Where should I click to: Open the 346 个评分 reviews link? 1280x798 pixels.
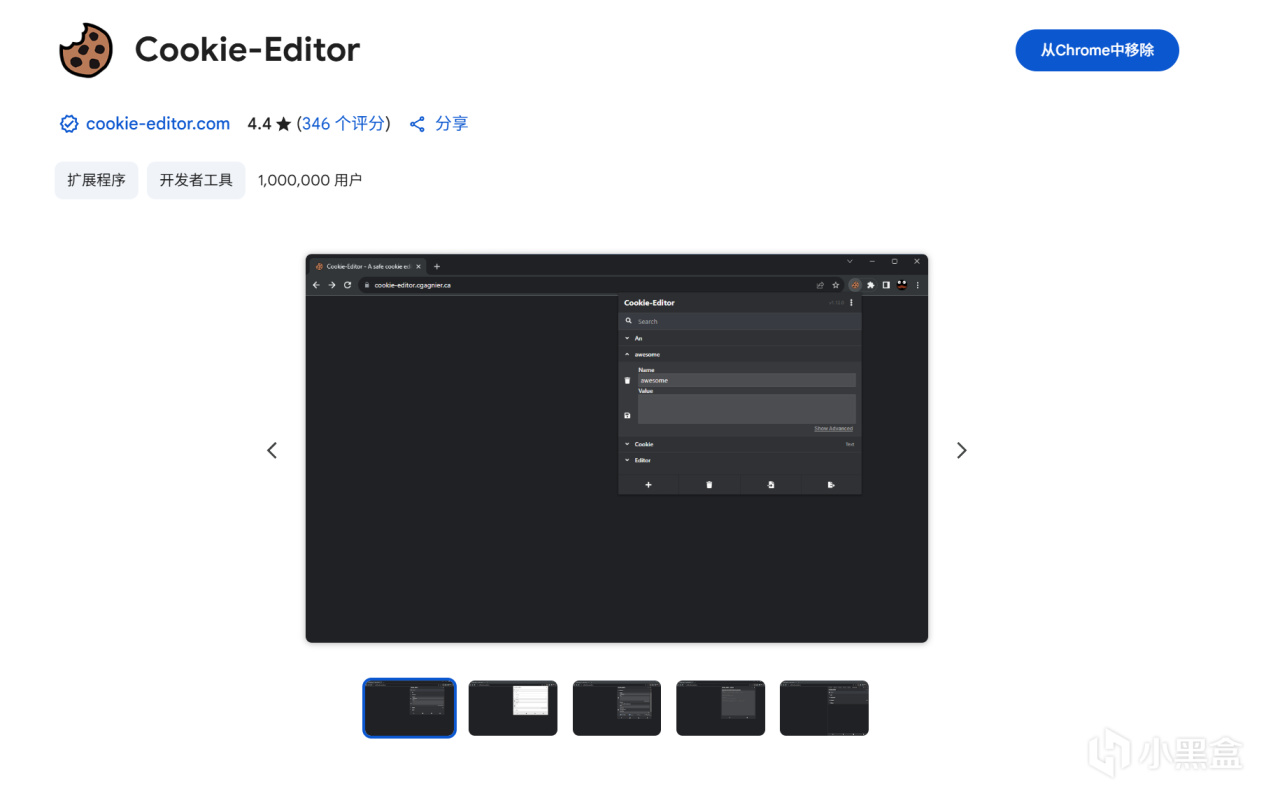[x=343, y=124]
